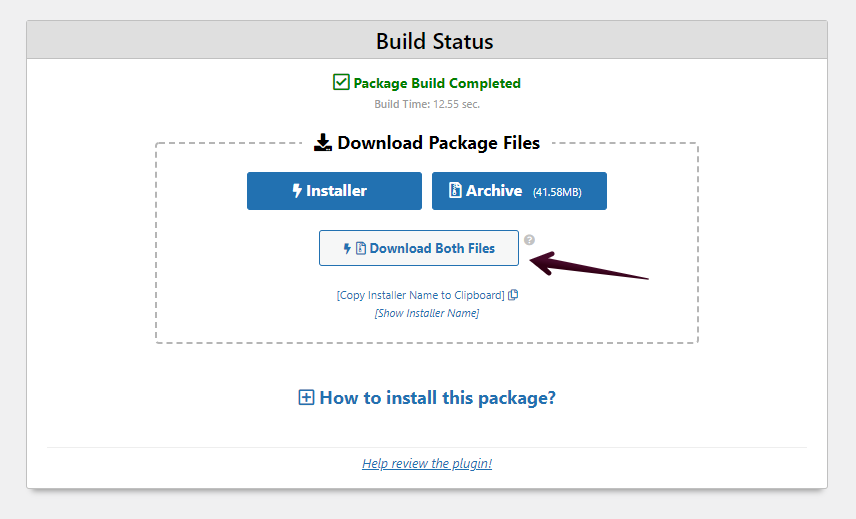Click the bolt icon in Download Both Files
The width and height of the screenshot is (856, 519).
coord(347,248)
